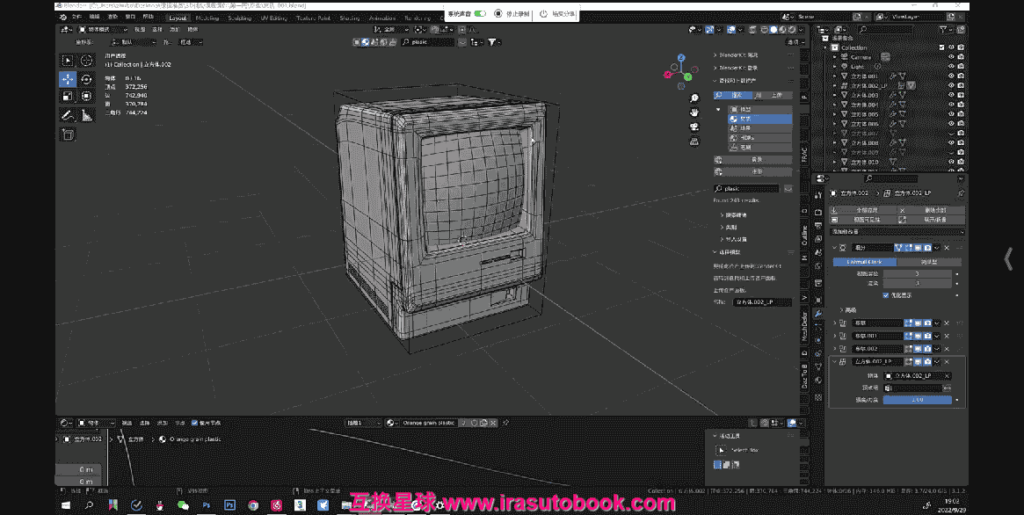The height and width of the screenshot is (515, 1024).
Task: Expand 立方体.001 in the outliner tree
Action: 835,76
